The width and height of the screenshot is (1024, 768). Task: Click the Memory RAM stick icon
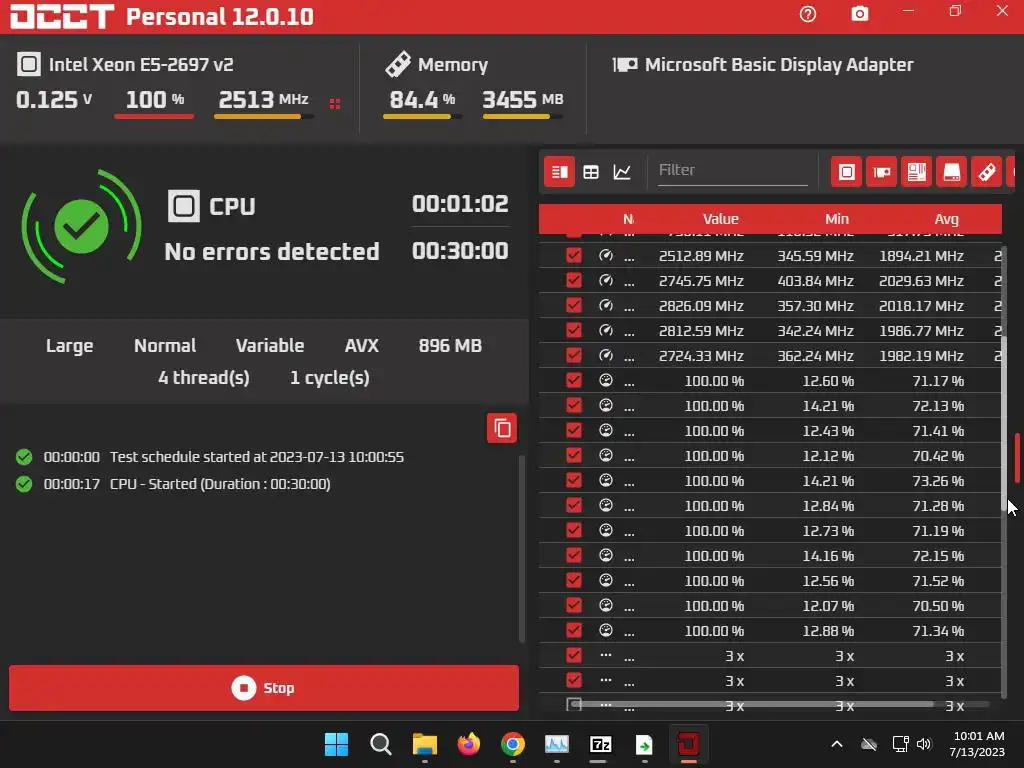398,64
